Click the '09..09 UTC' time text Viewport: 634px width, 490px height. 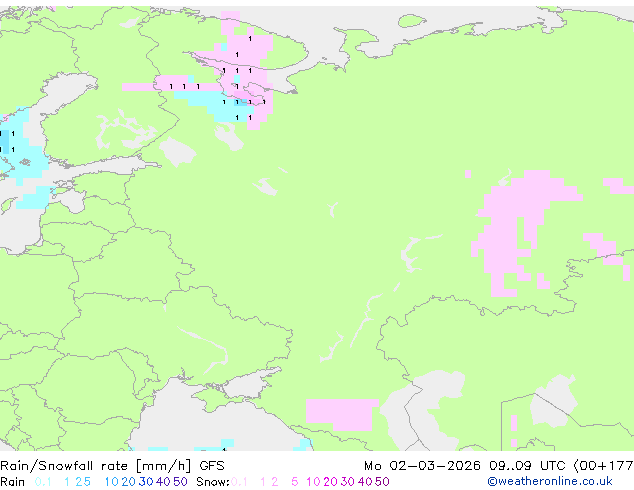pyautogui.click(x=527, y=466)
